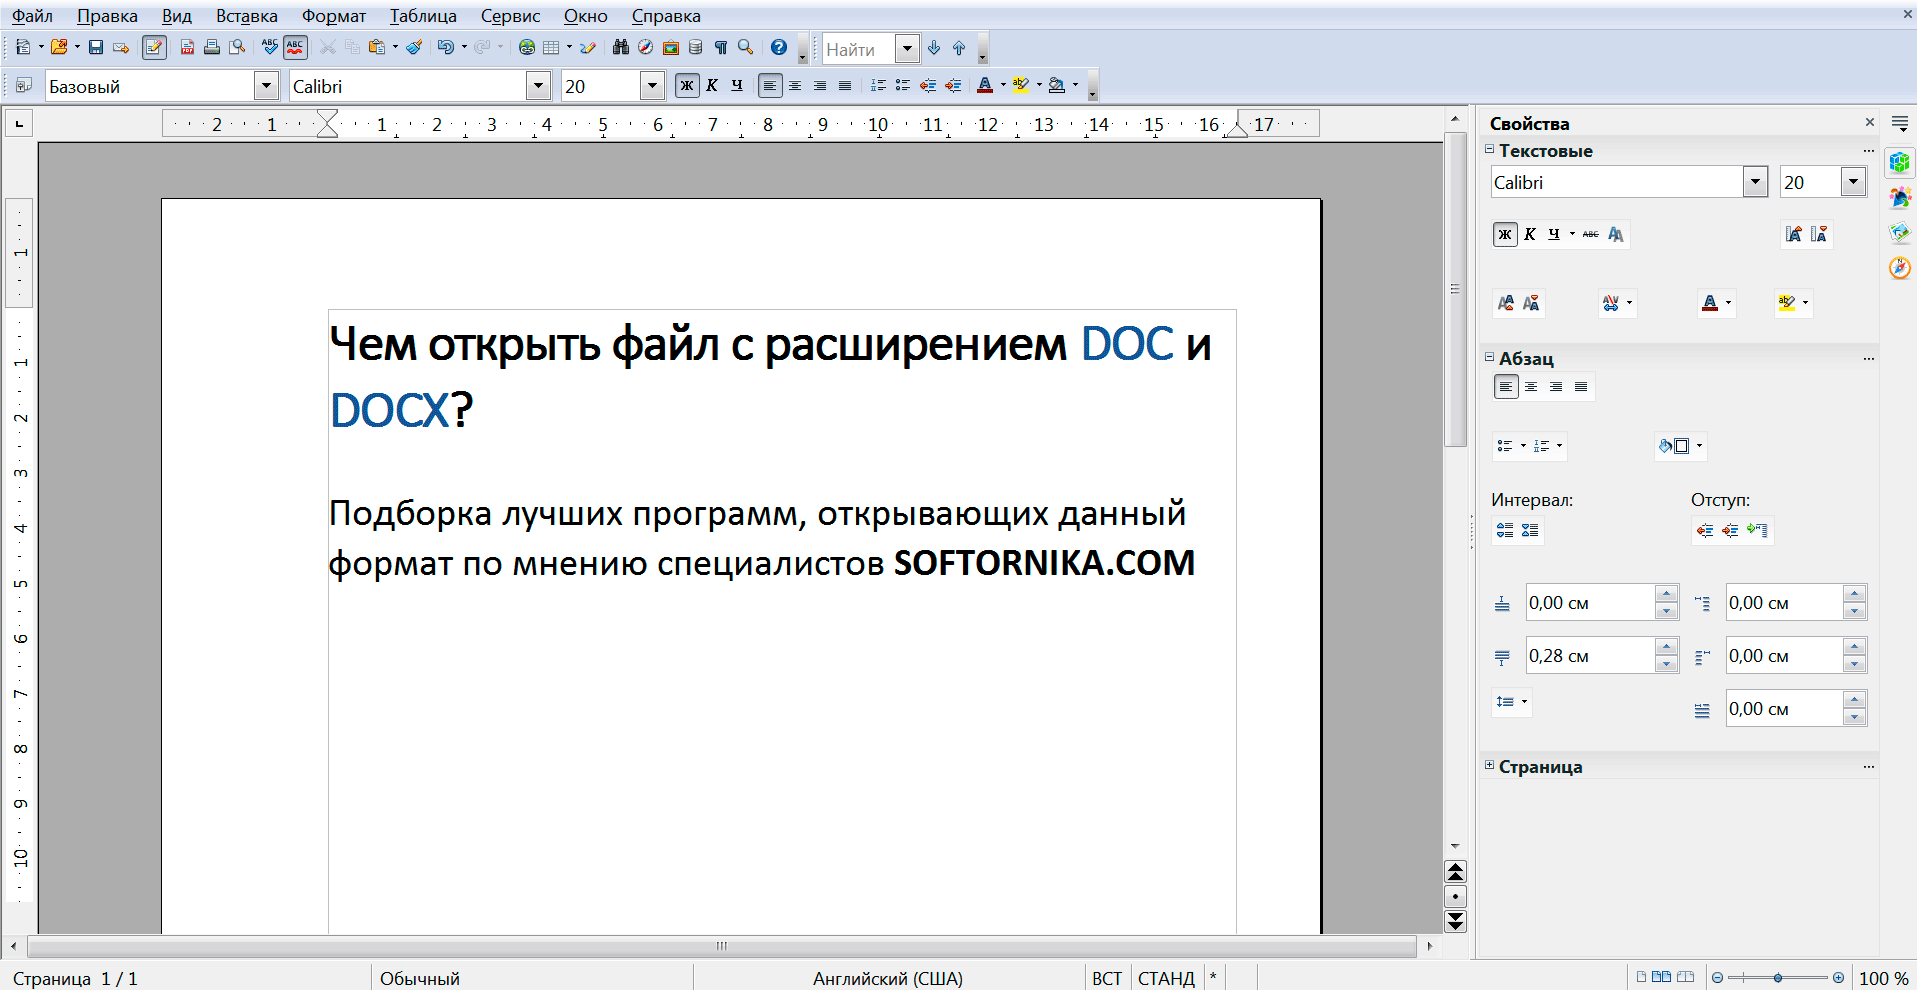Open Data Sources cylinder icon
Screen dimensions: 1917x990
(696, 47)
